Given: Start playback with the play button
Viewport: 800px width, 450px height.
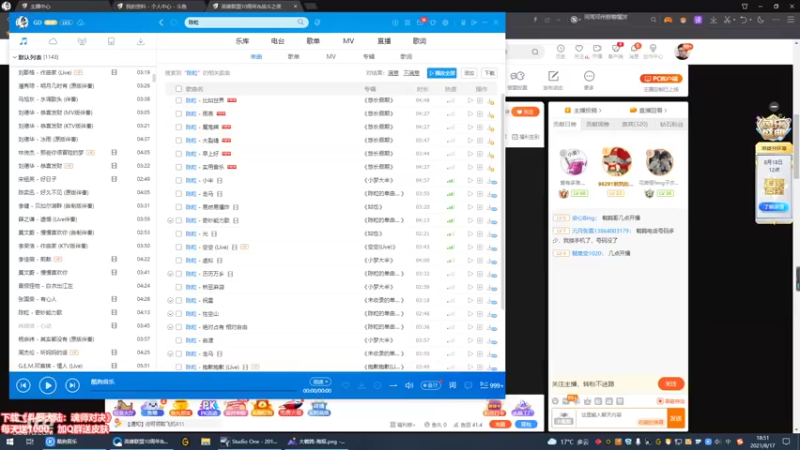Looking at the screenshot, I should point(48,385).
